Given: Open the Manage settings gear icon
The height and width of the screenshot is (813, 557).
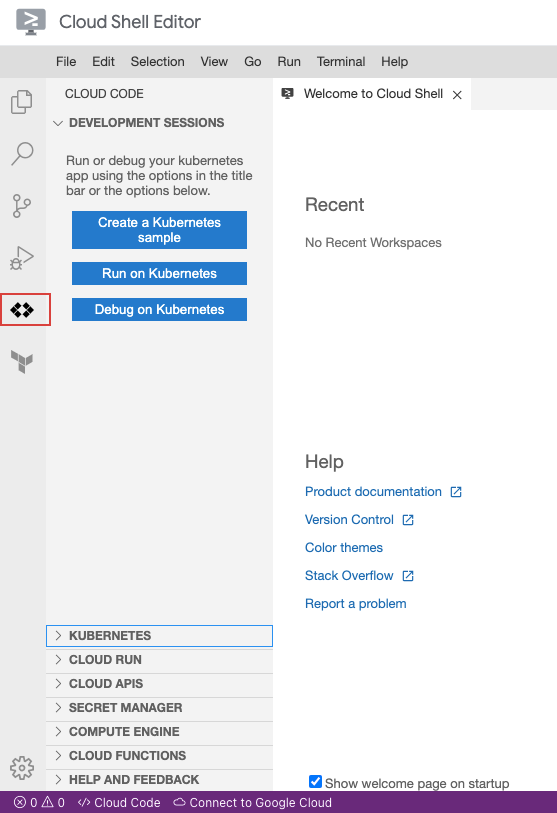Looking at the screenshot, I should pos(22,767).
